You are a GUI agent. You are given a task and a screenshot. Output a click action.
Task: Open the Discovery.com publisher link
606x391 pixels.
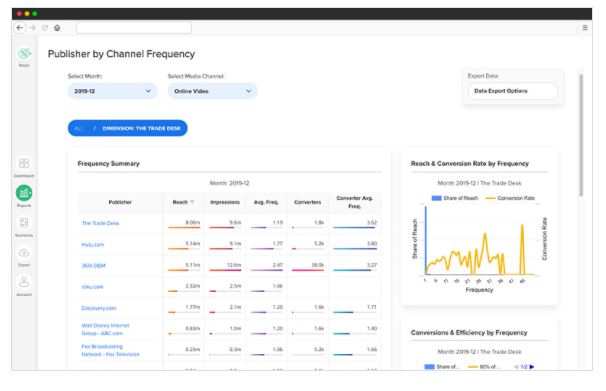(99, 308)
